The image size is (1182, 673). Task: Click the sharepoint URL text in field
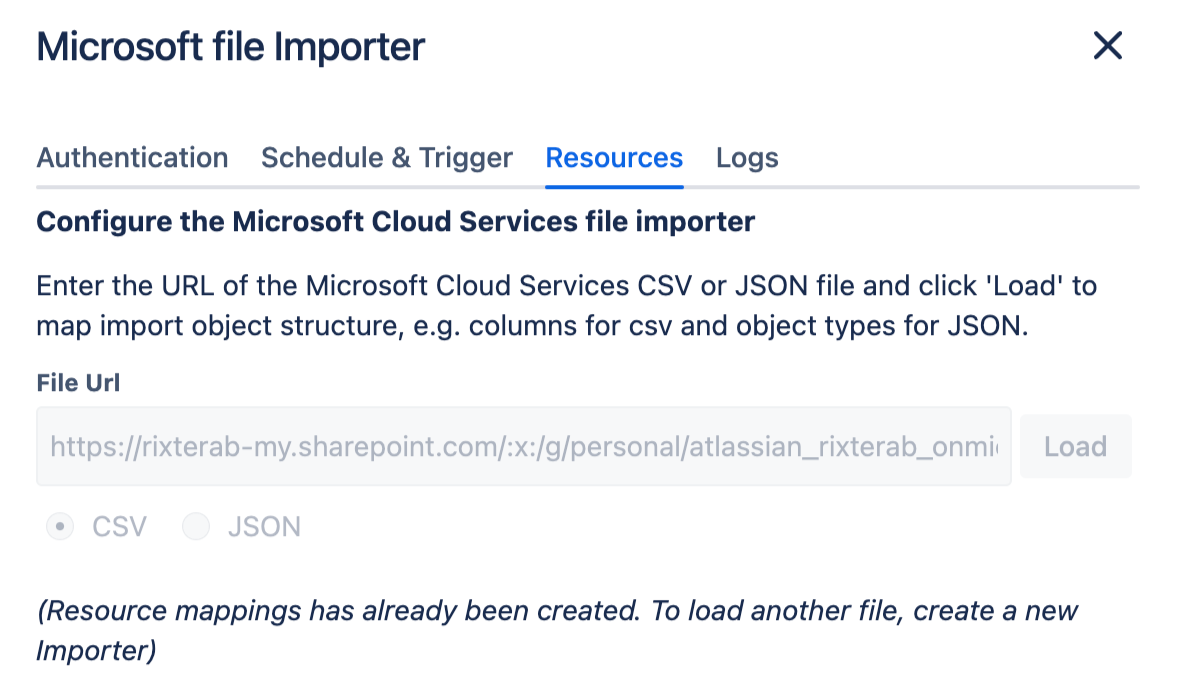tap(400, 447)
